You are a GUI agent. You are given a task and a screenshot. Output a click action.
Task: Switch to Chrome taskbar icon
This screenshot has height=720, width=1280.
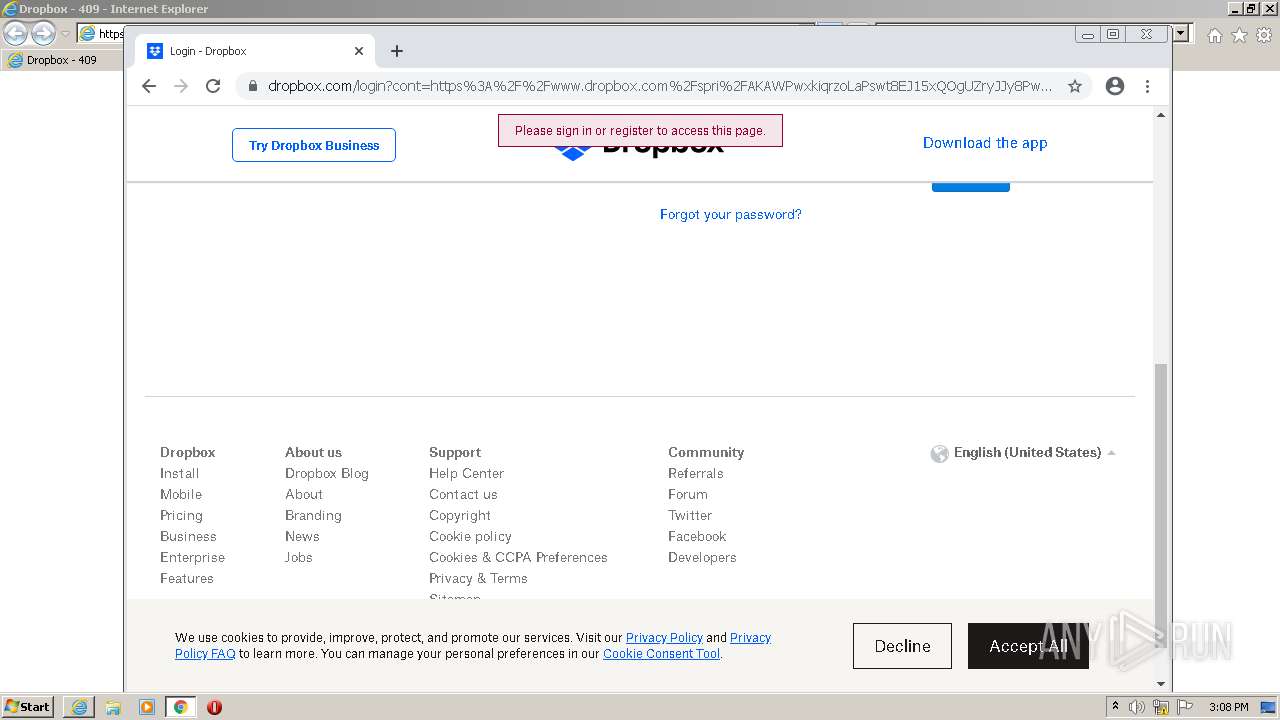[x=180, y=707]
